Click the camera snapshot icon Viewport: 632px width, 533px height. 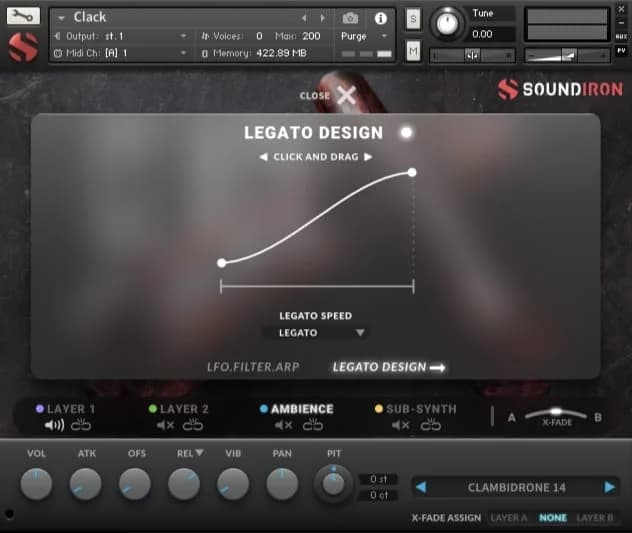pyautogui.click(x=350, y=18)
